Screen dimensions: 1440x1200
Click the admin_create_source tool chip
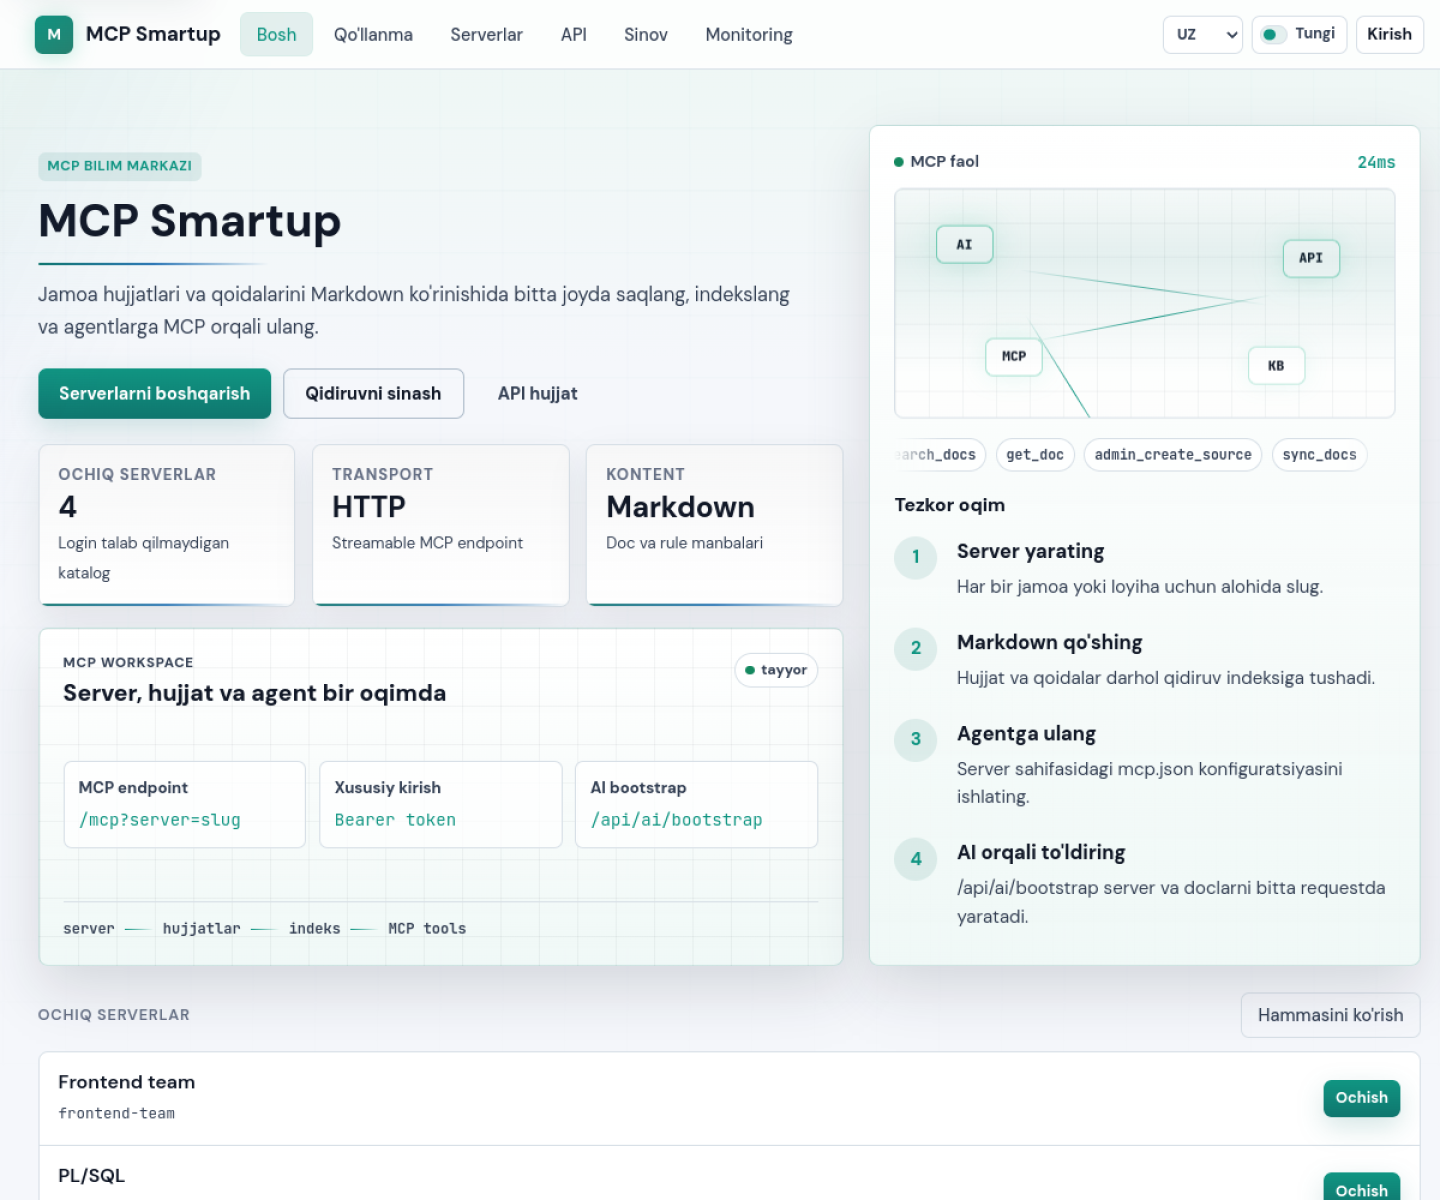tap(1173, 454)
